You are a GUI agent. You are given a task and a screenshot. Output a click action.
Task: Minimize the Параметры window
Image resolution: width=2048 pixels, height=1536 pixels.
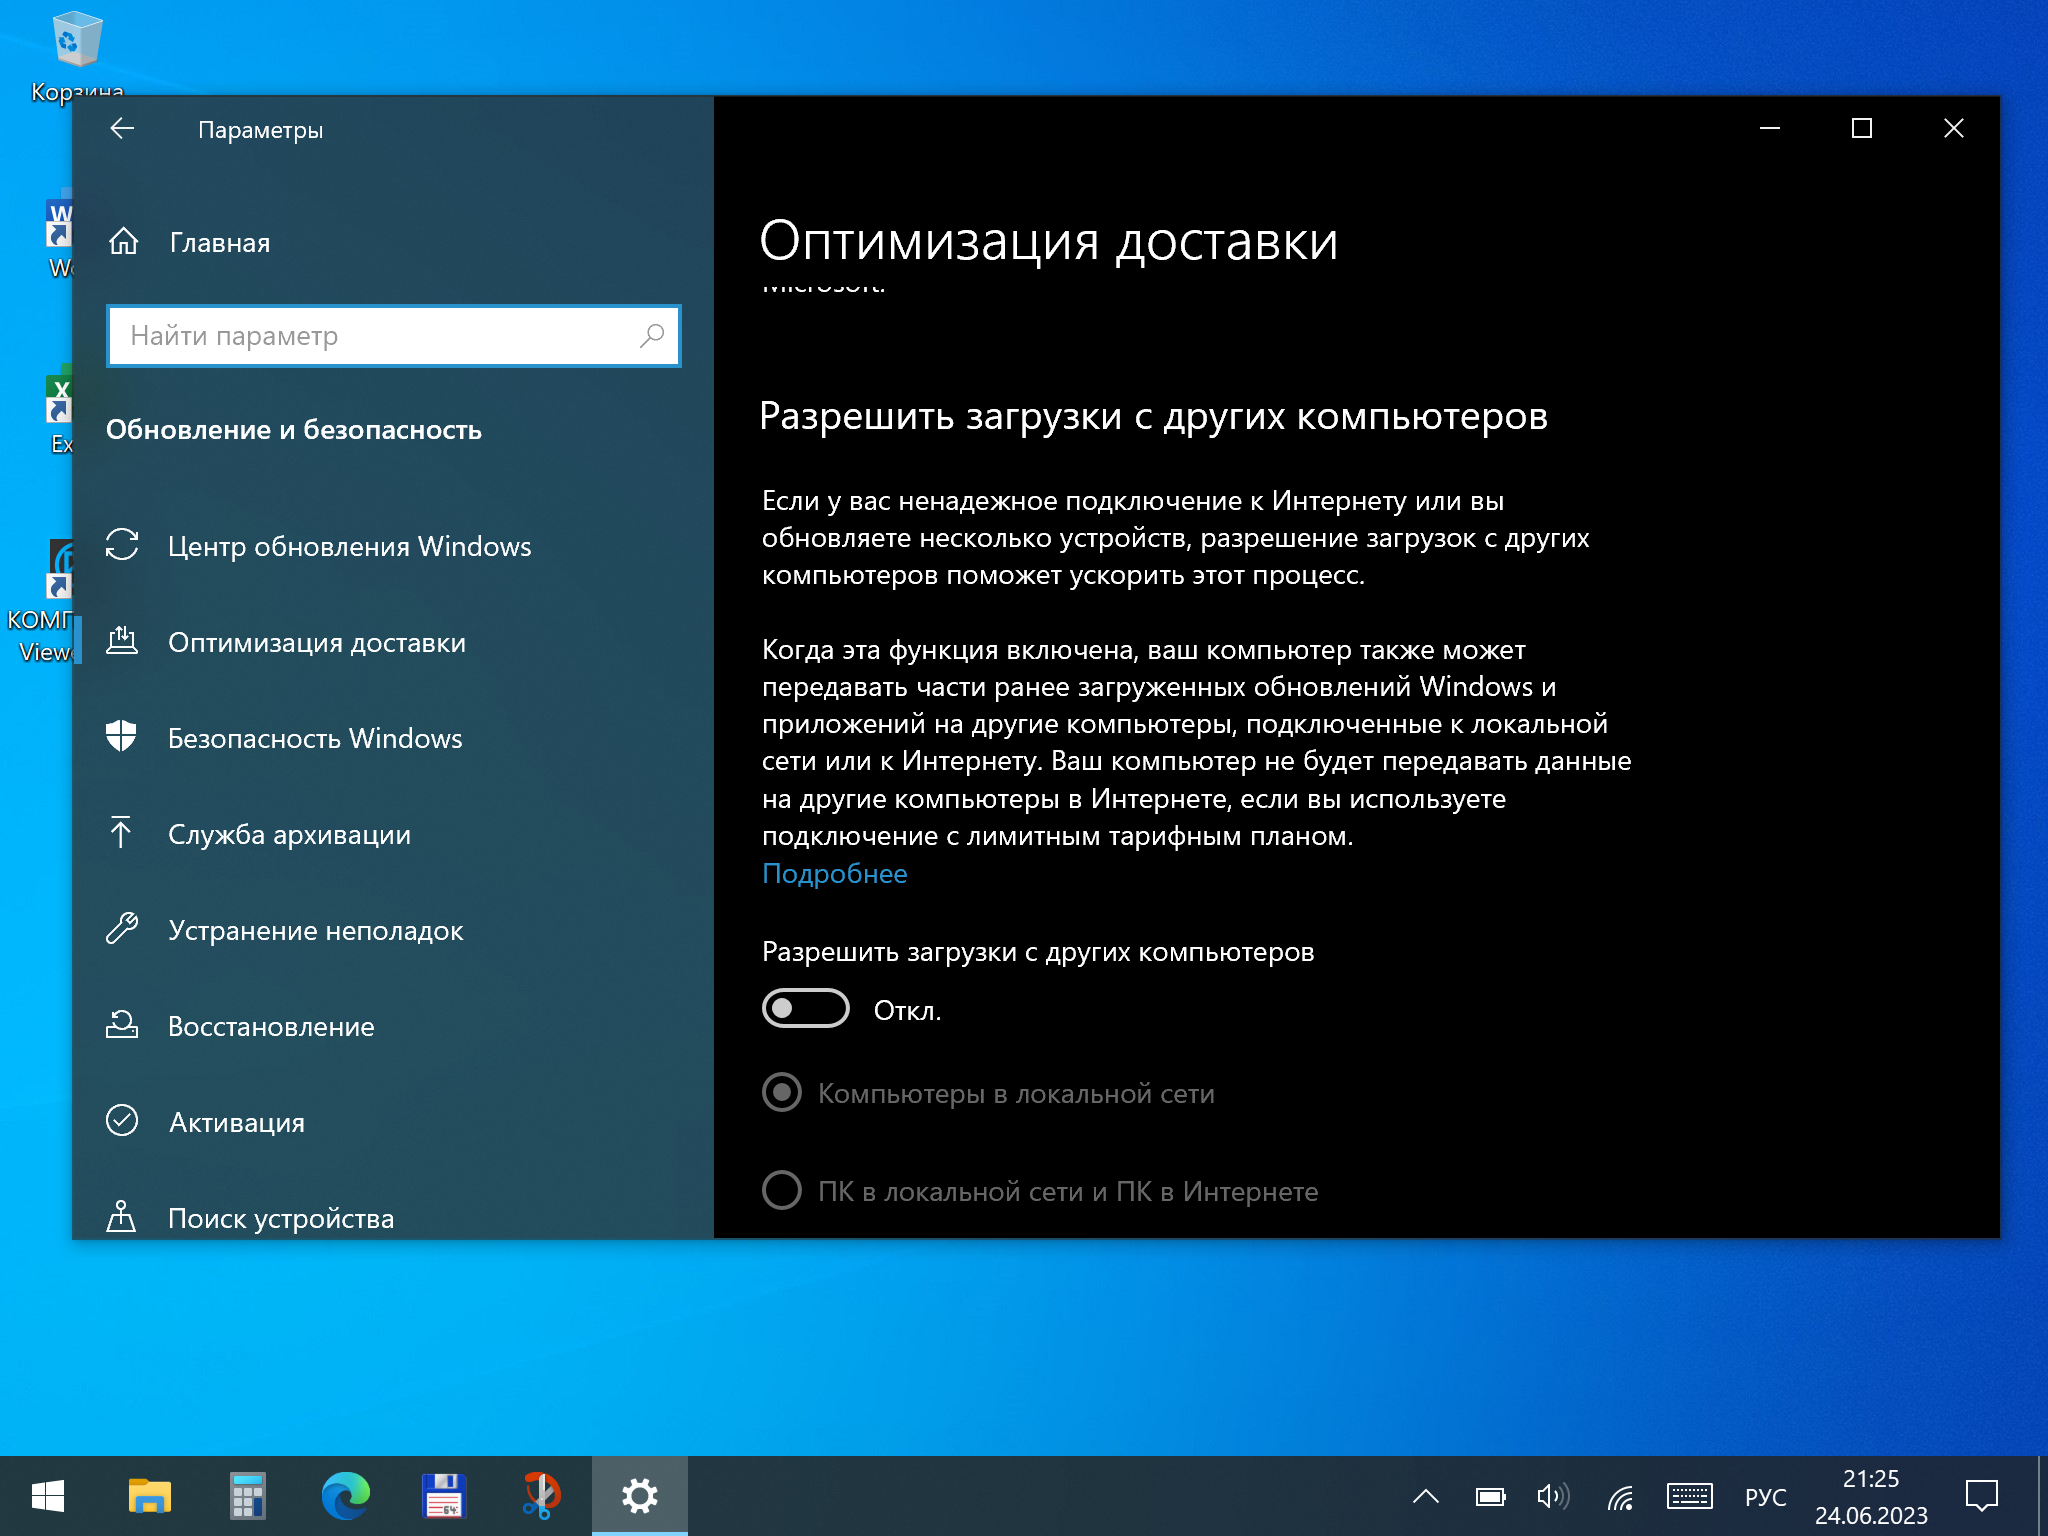coord(1770,128)
